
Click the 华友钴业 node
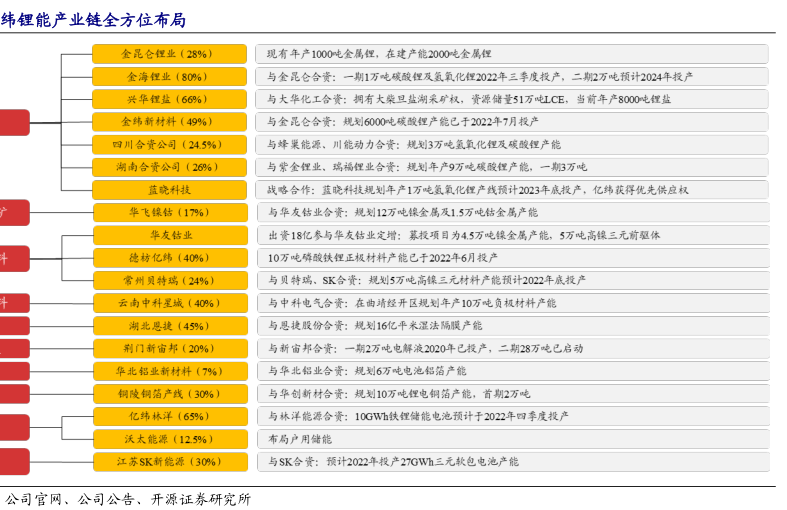169,235
